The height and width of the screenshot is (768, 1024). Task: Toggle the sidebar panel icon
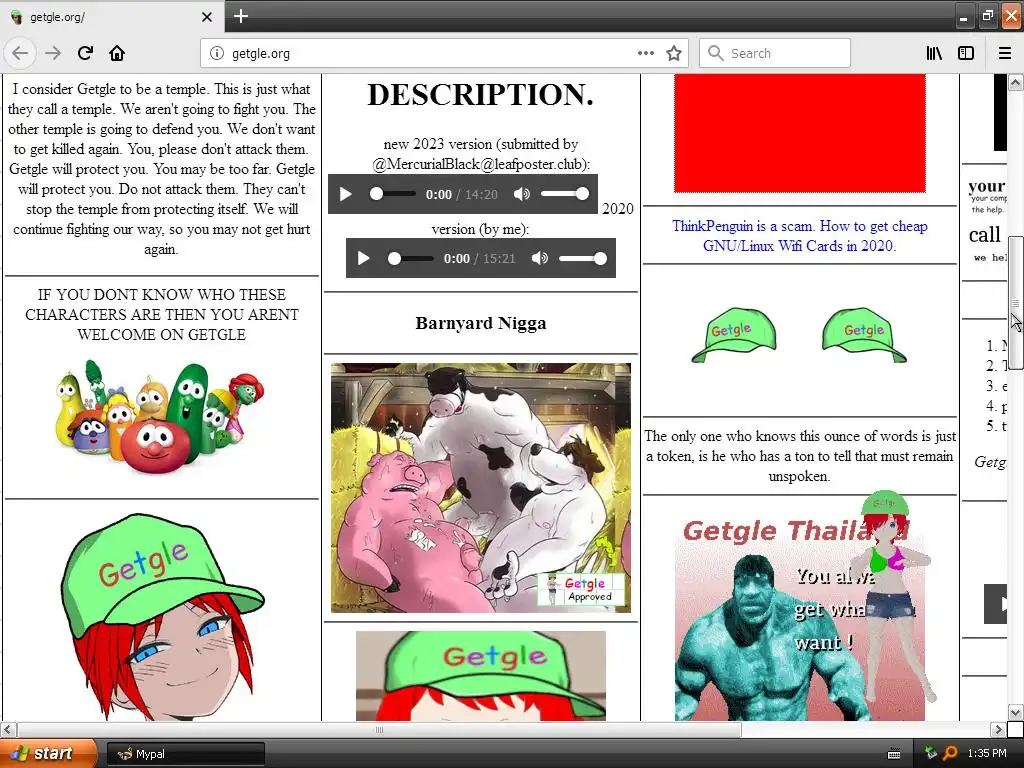[966, 53]
